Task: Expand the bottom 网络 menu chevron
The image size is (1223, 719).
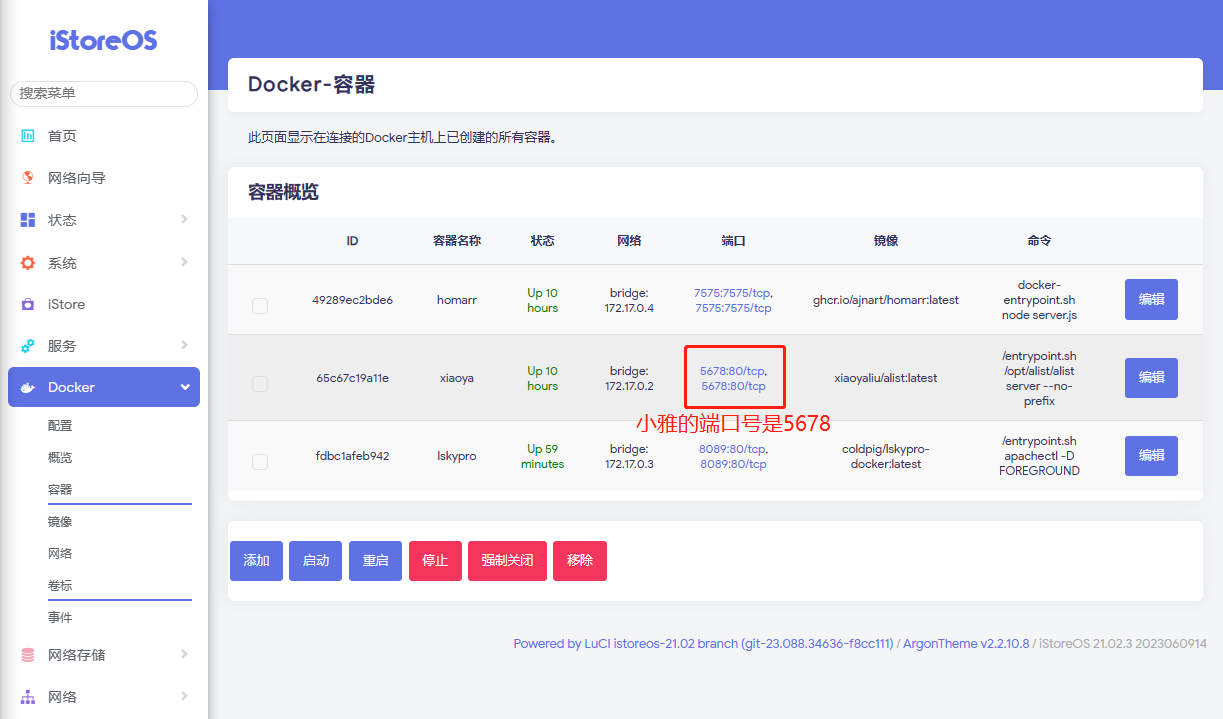Action: [x=185, y=696]
